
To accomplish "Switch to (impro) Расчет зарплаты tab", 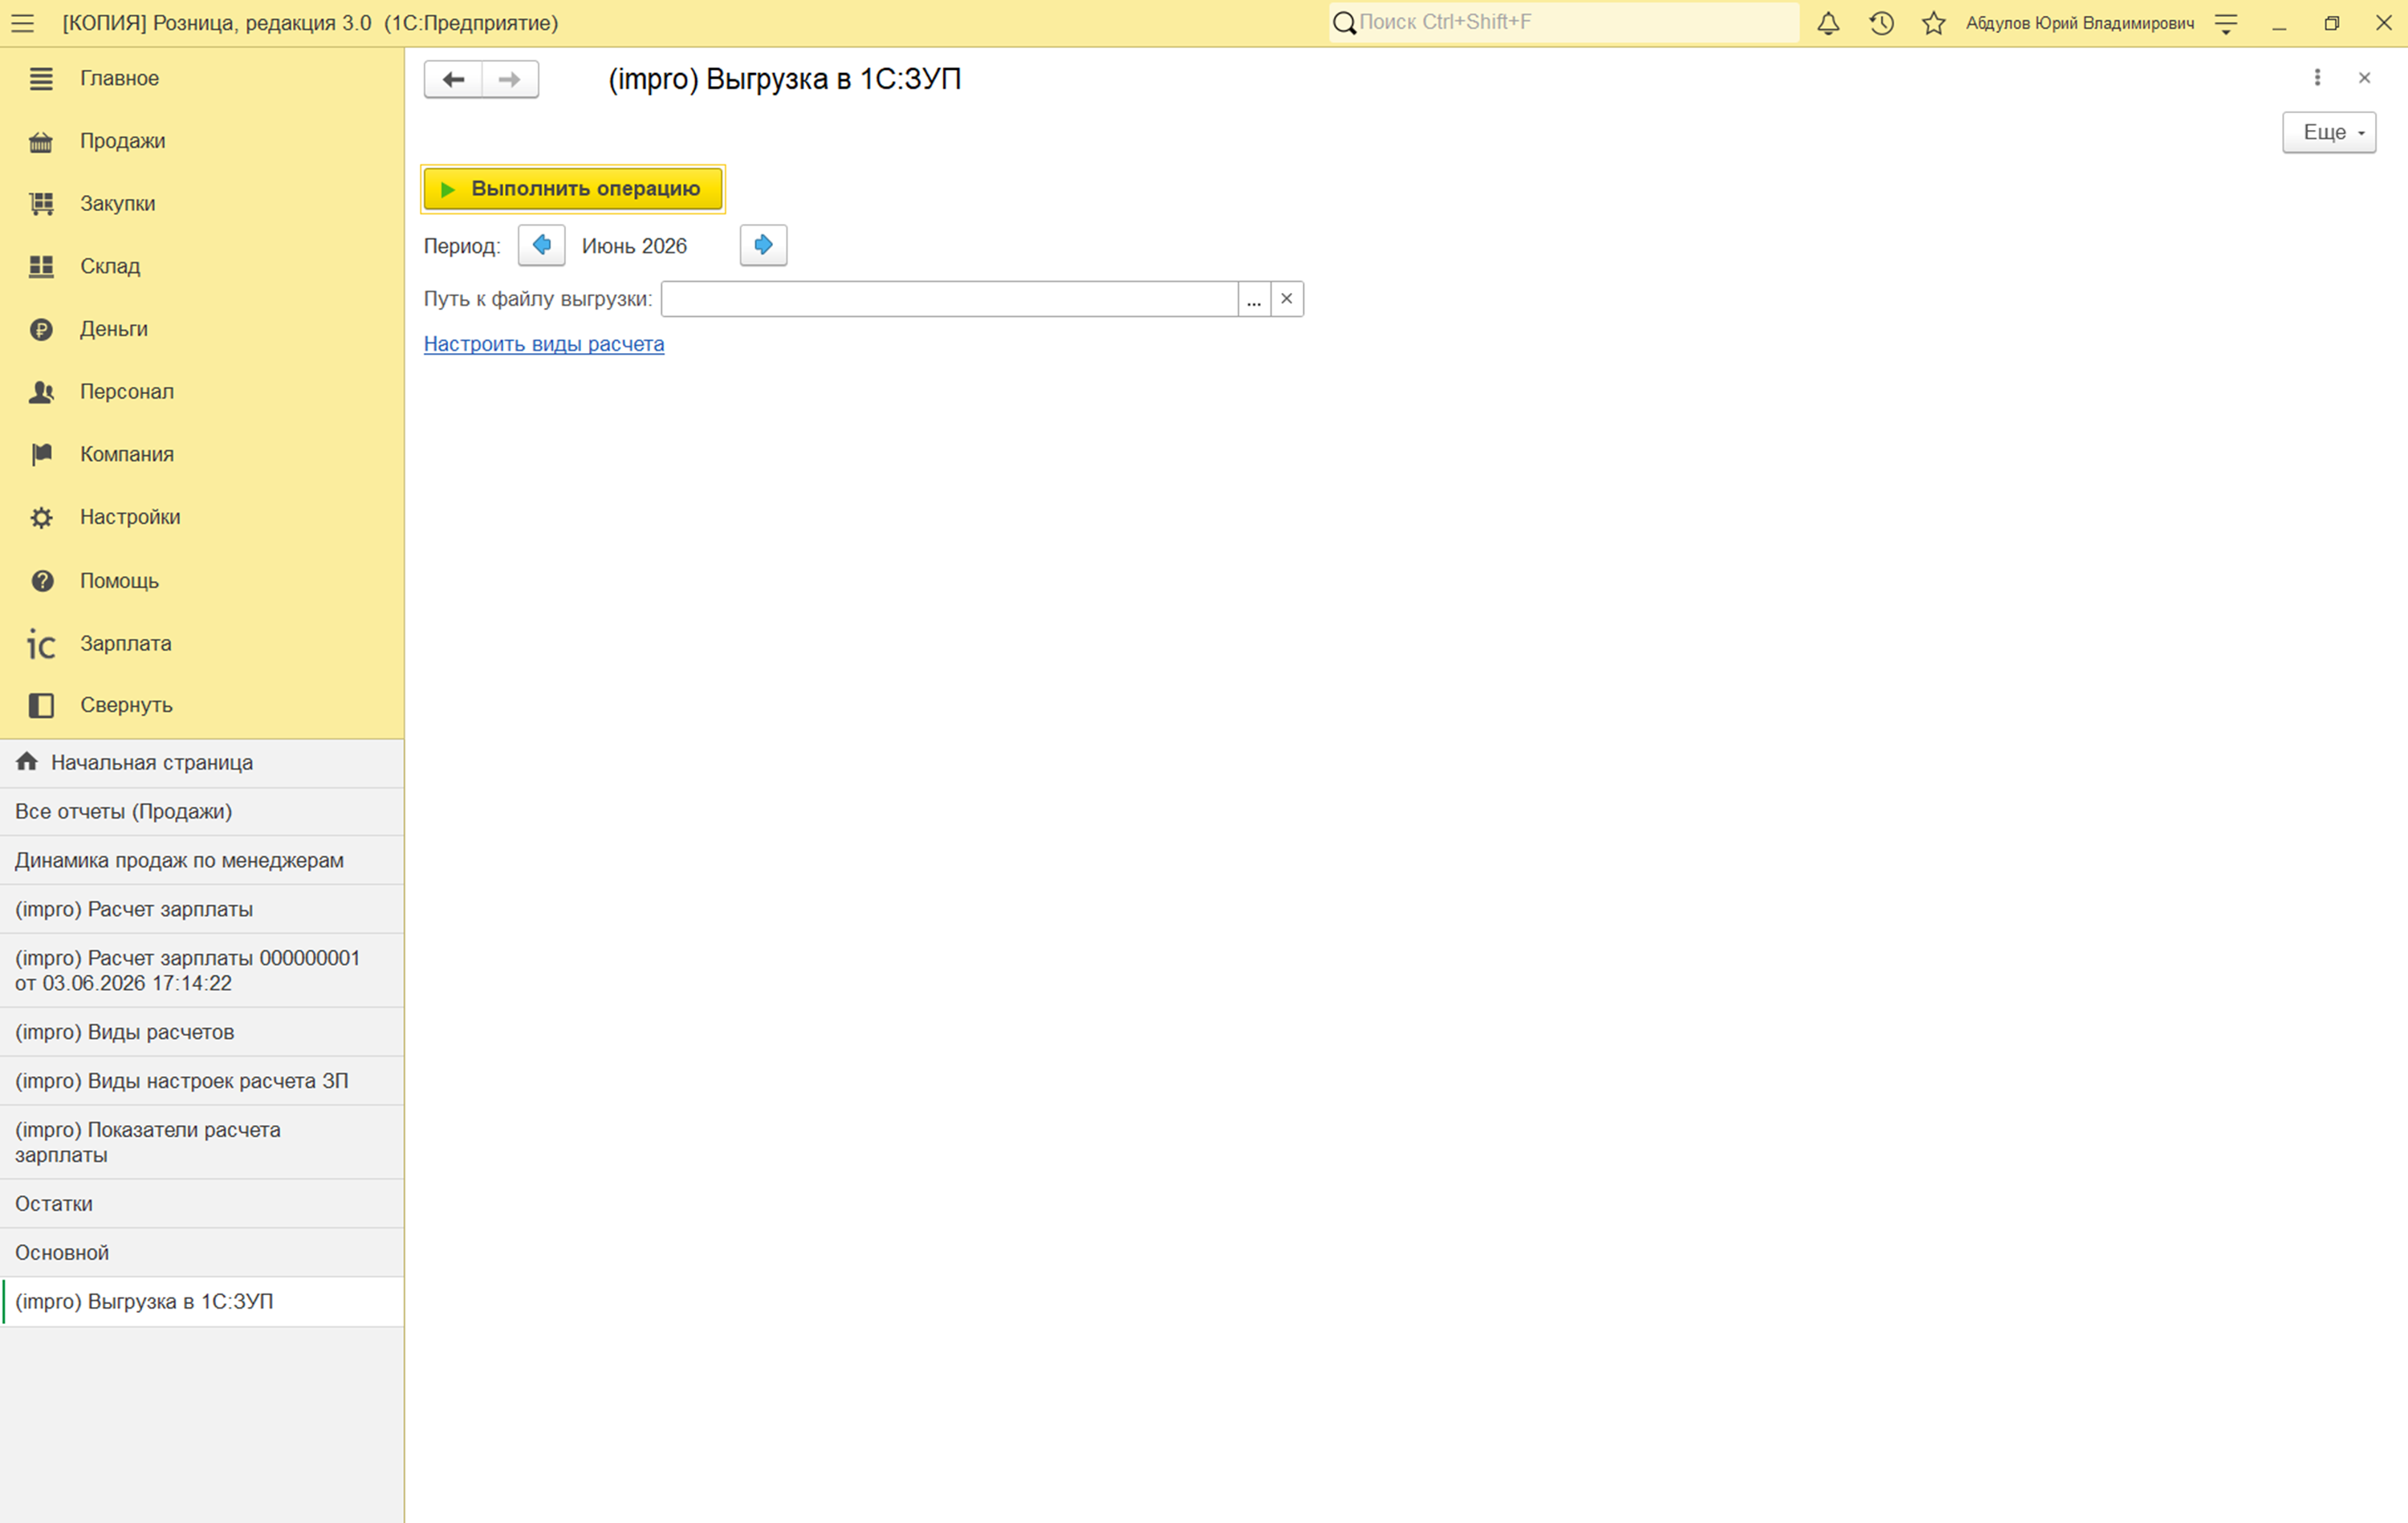I will (202, 910).
